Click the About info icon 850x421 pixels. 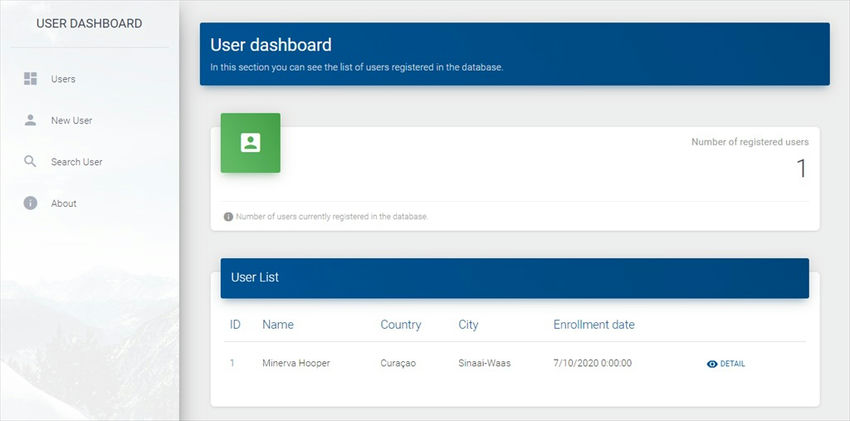[30, 203]
